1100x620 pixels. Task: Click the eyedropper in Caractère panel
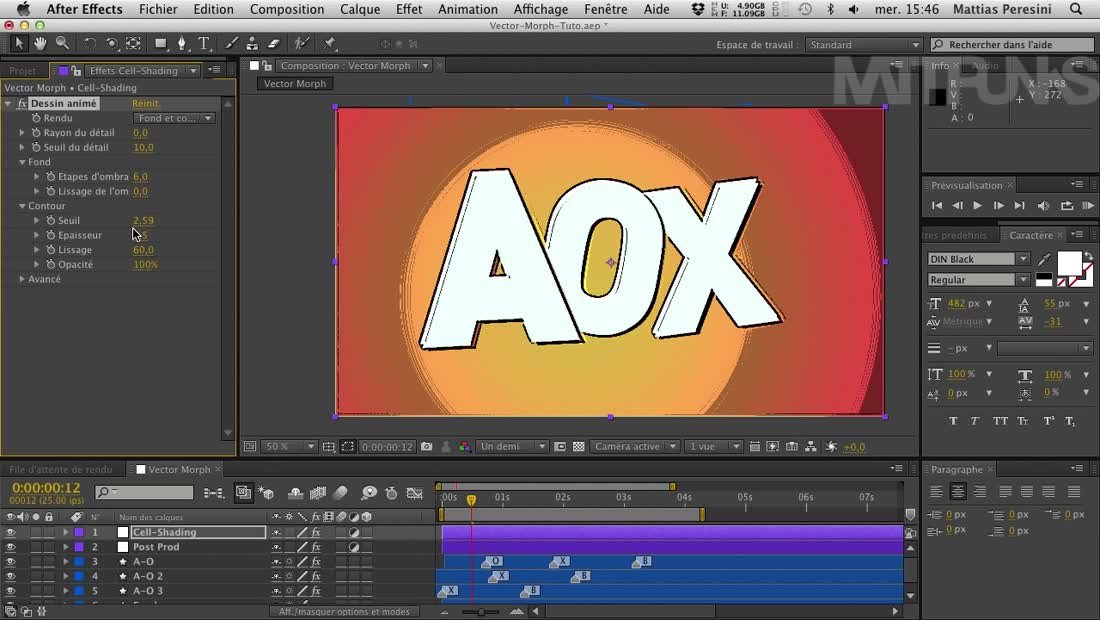pyautogui.click(x=1045, y=259)
